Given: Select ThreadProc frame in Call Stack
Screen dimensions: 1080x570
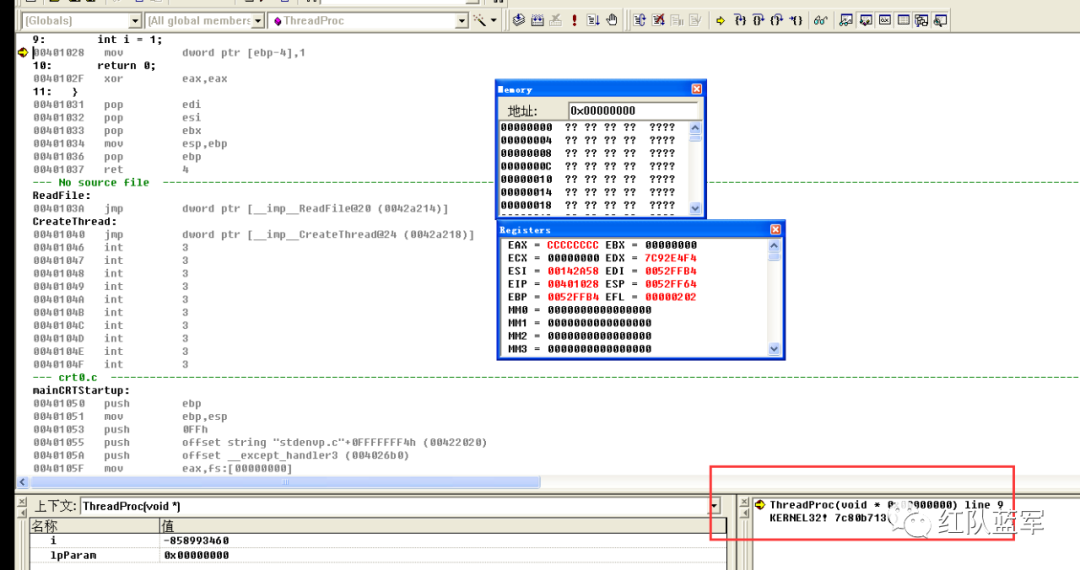Looking at the screenshot, I should coord(886,505).
